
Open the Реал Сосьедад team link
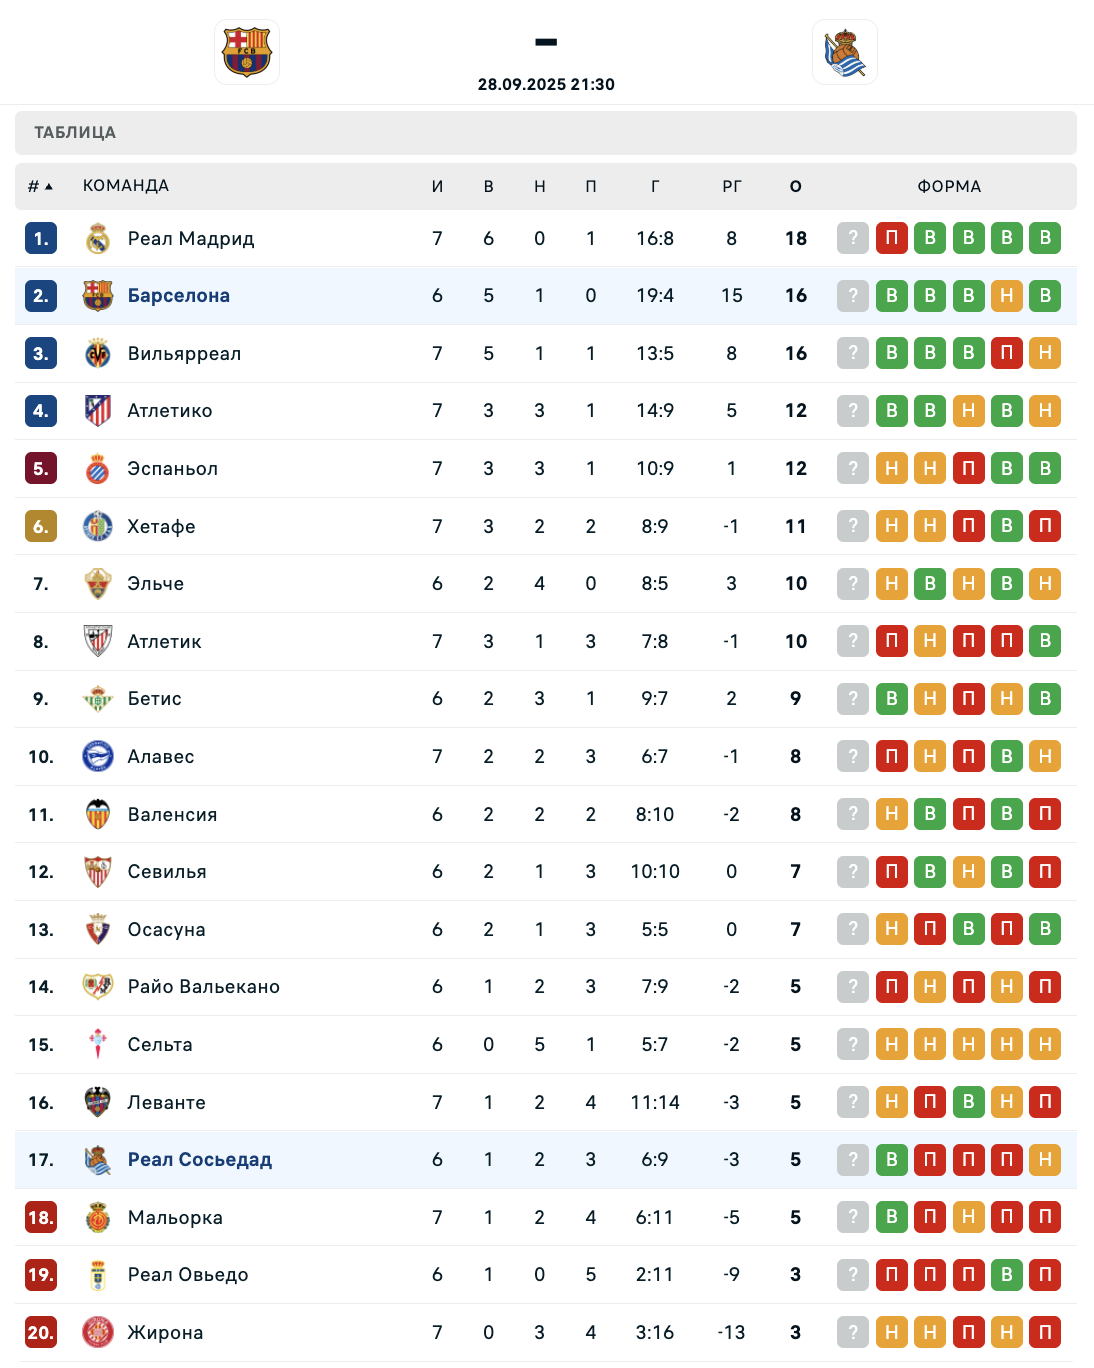tap(200, 1159)
